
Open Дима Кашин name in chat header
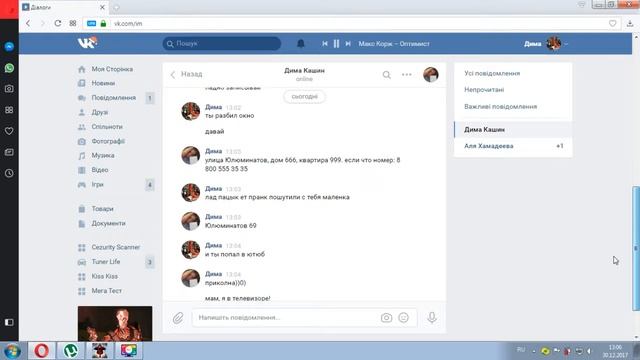304,71
